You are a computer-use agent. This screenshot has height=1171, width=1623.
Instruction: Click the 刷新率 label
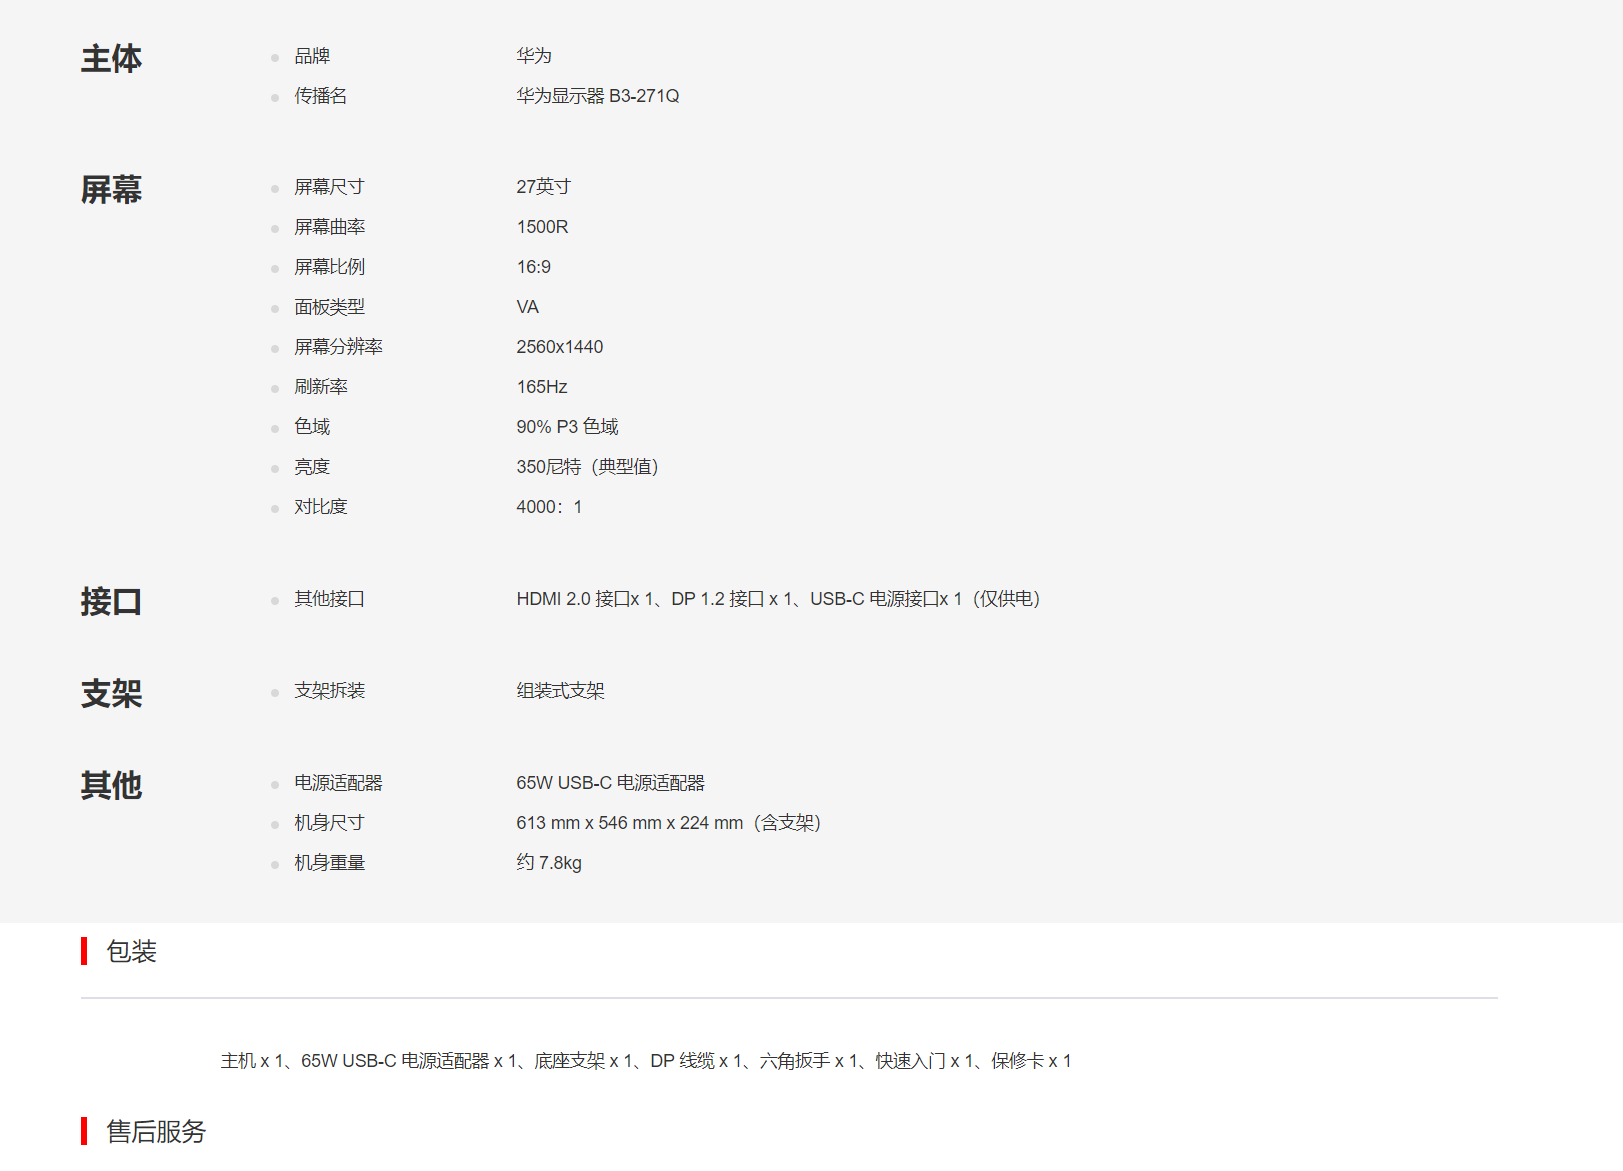point(321,387)
